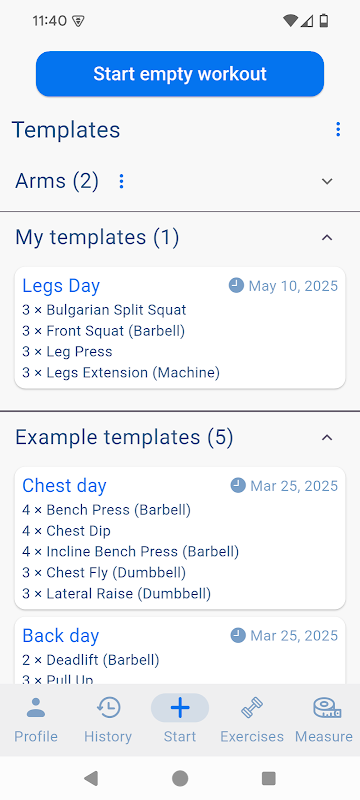Image resolution: width=360 pixels, height=800 pixels.
Task: Tap the Android home circle button
Action: [180, 778]
